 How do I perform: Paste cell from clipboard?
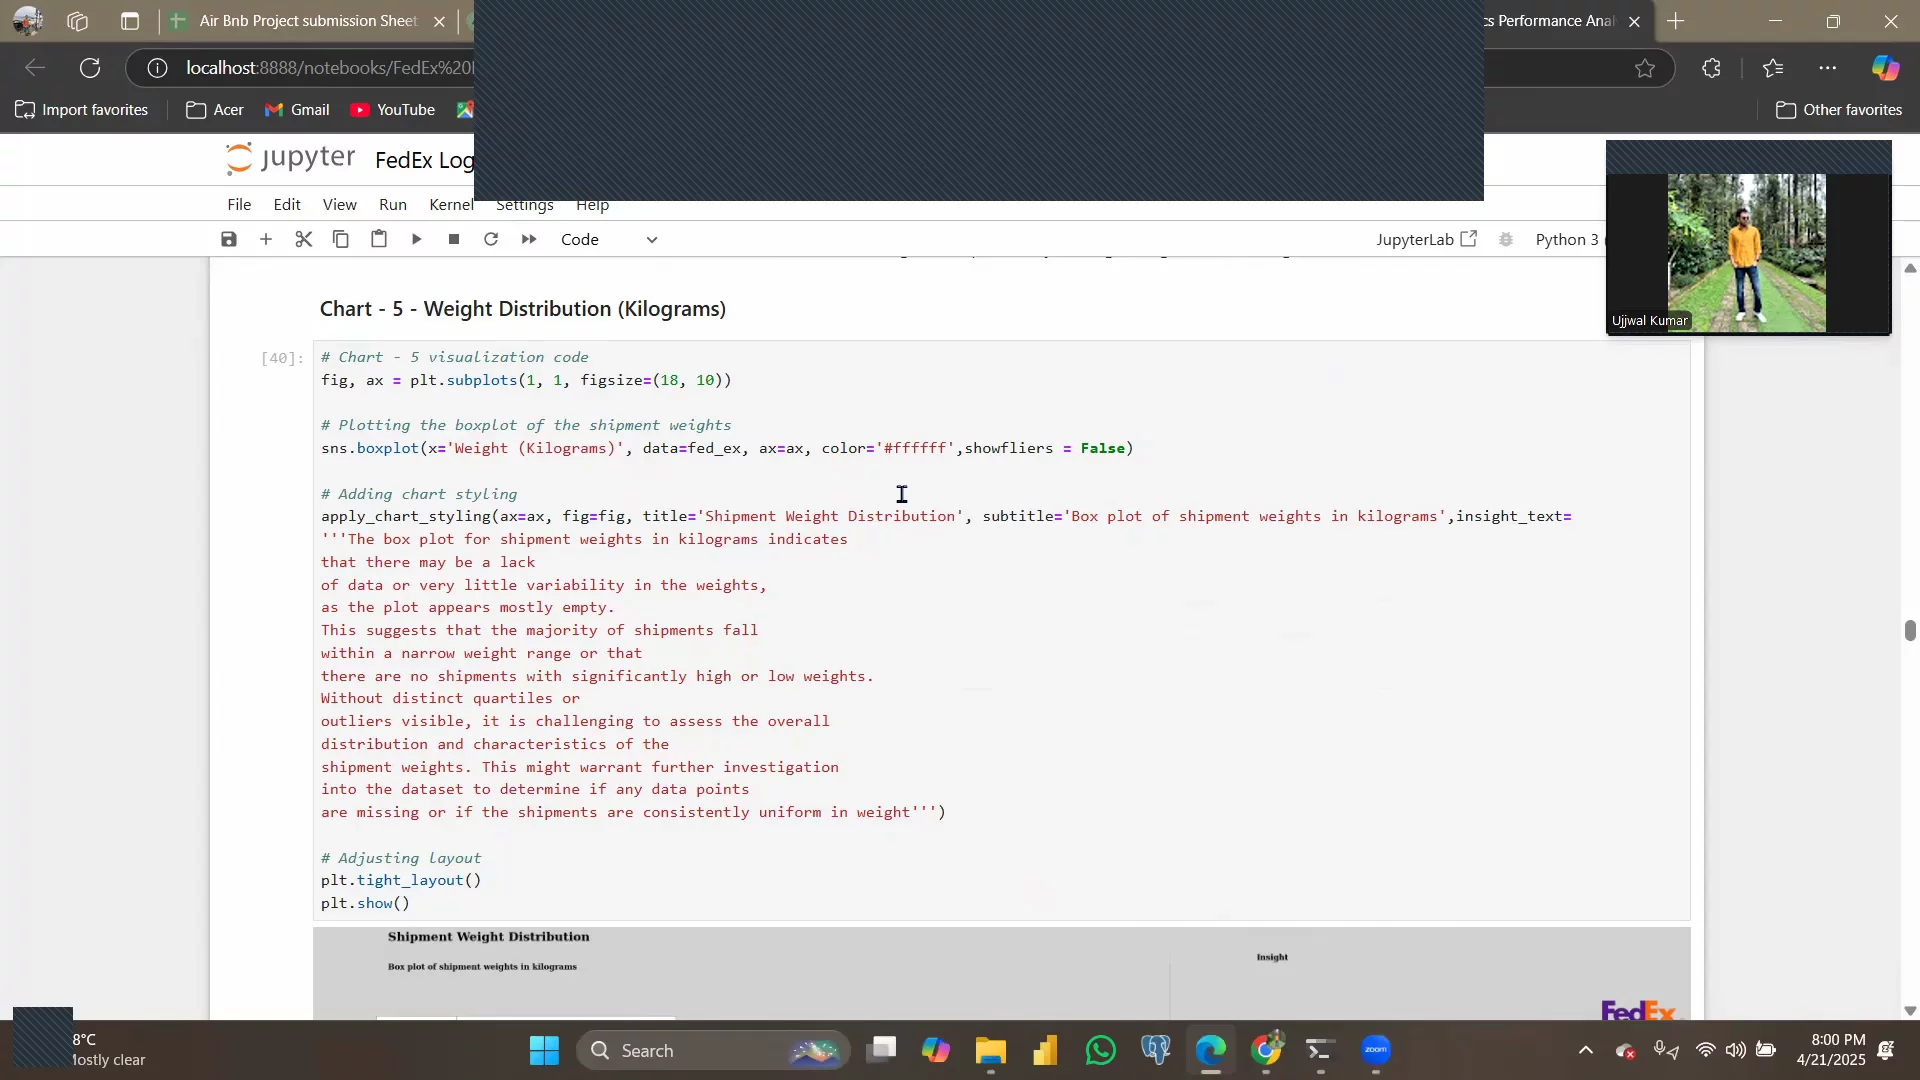379,239
